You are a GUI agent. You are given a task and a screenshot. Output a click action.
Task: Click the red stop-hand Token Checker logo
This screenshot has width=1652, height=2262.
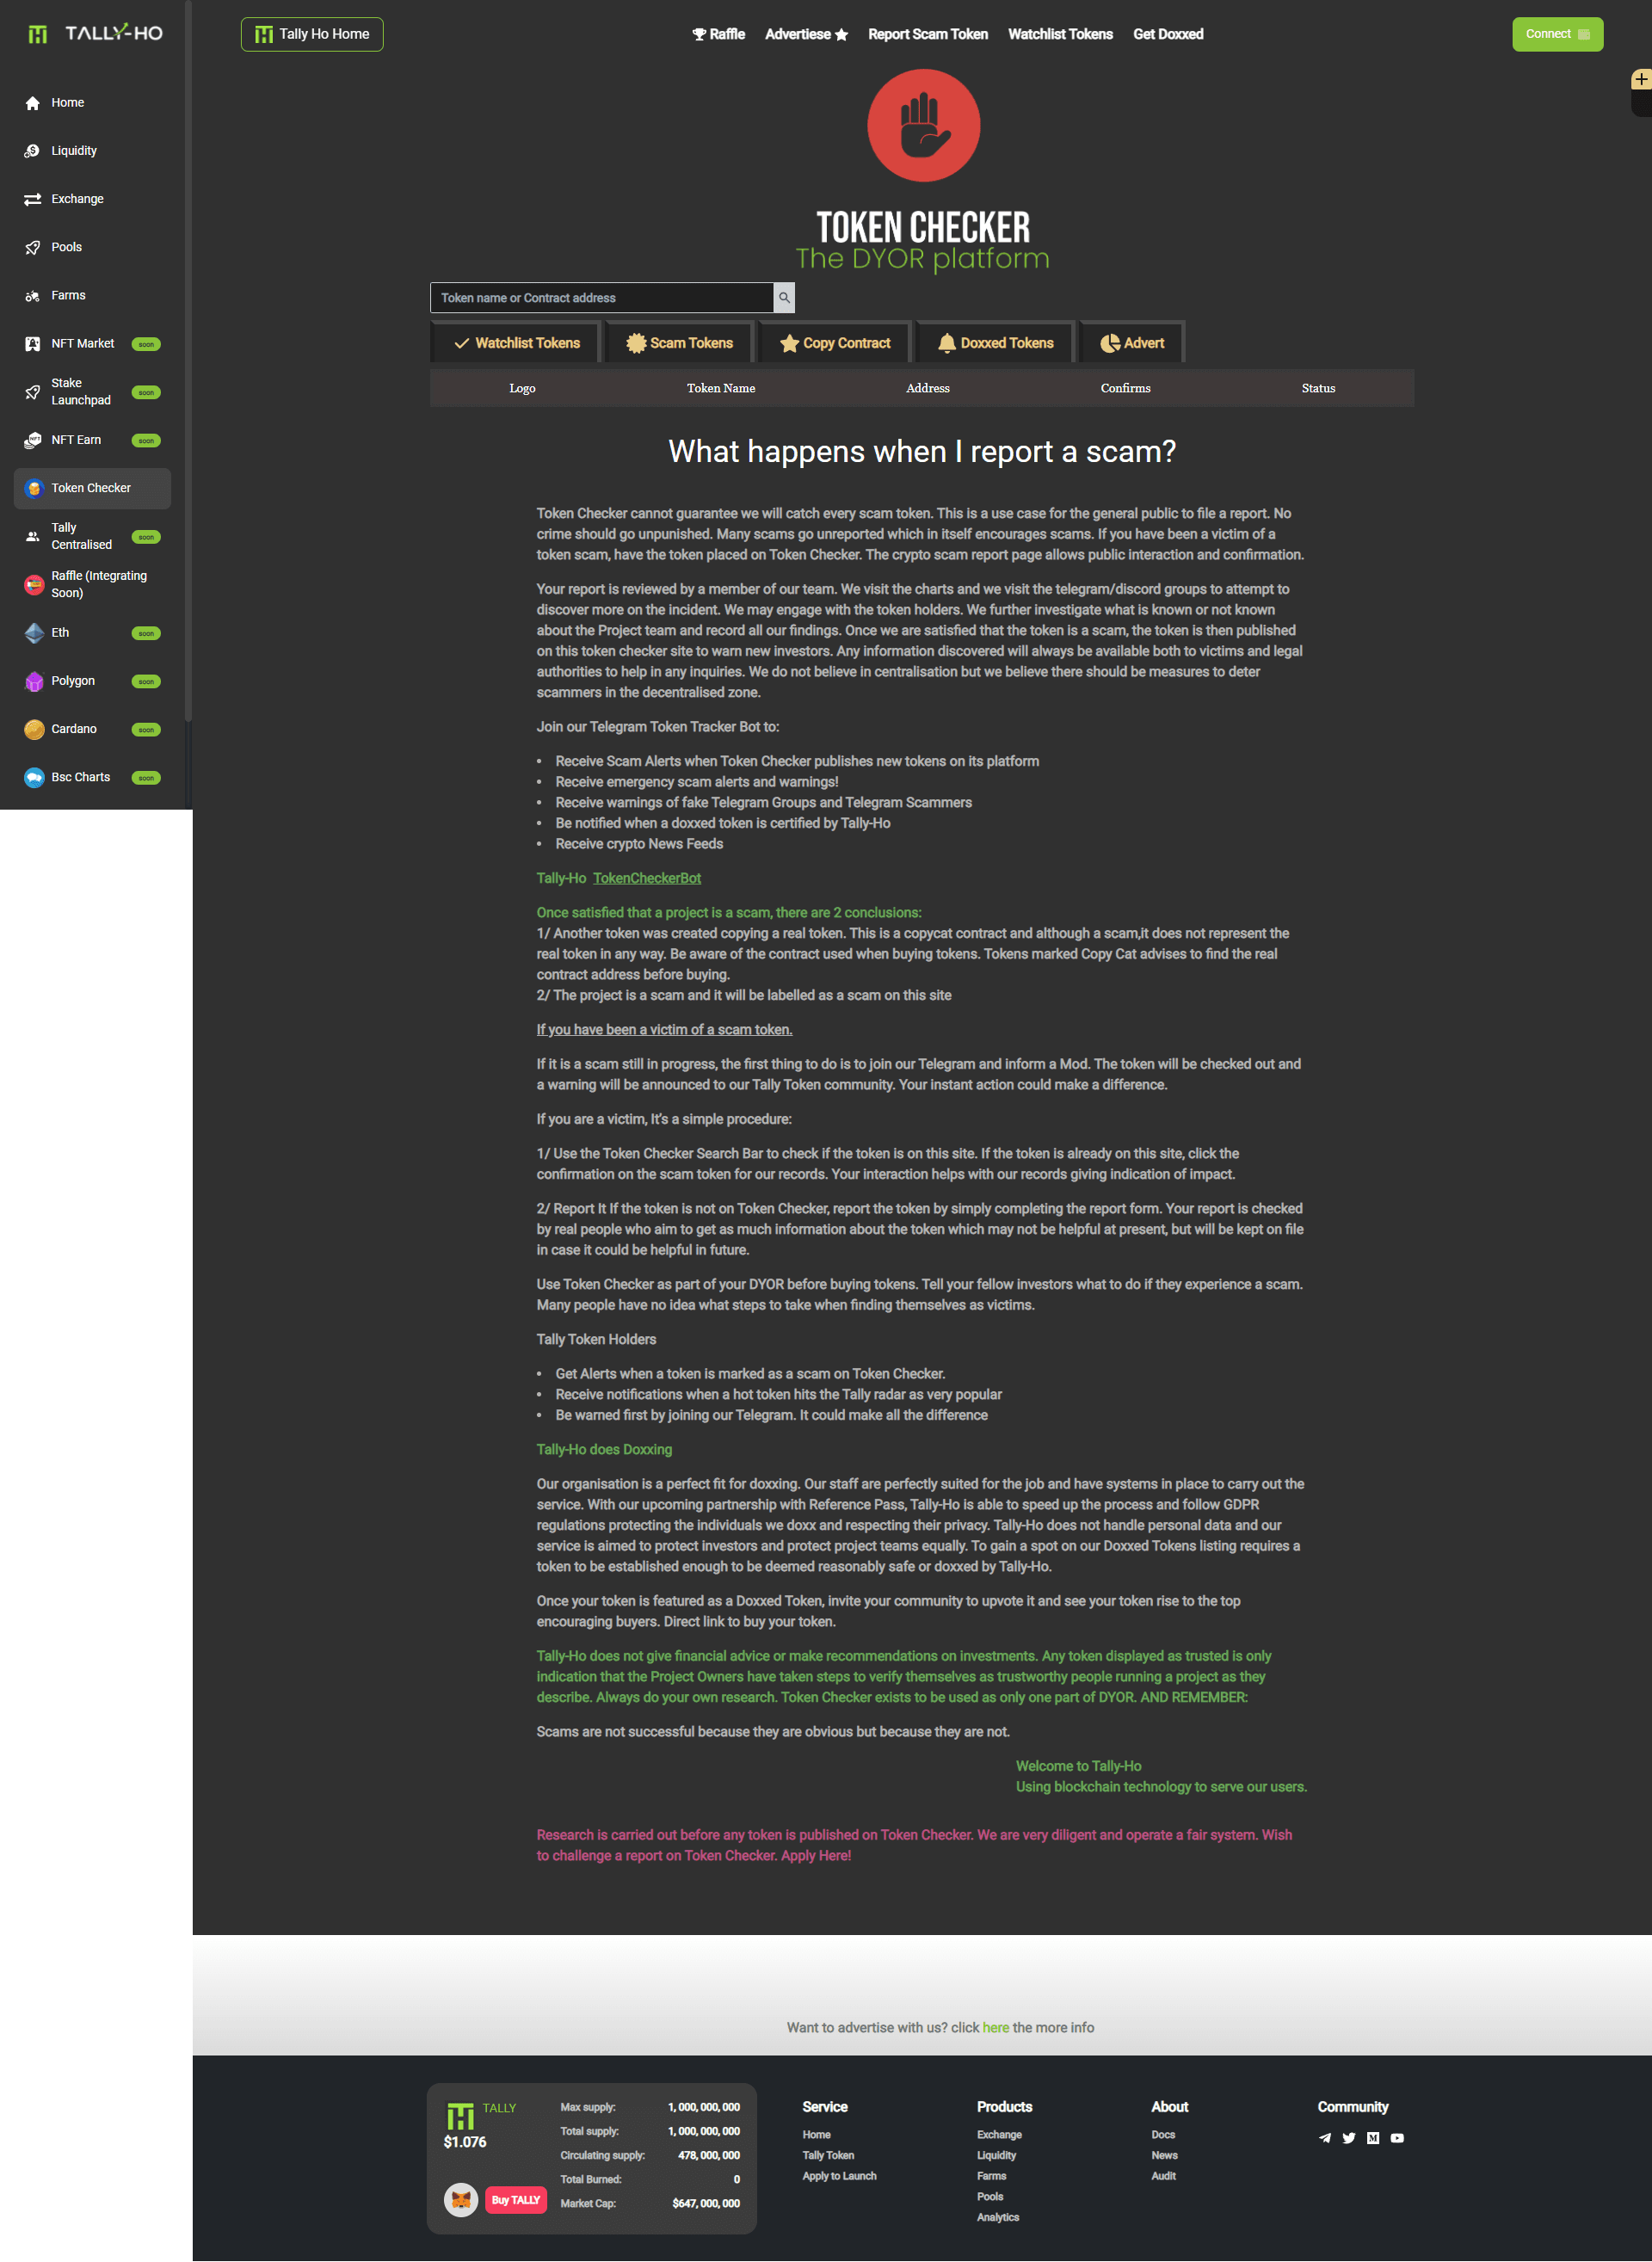923,125
